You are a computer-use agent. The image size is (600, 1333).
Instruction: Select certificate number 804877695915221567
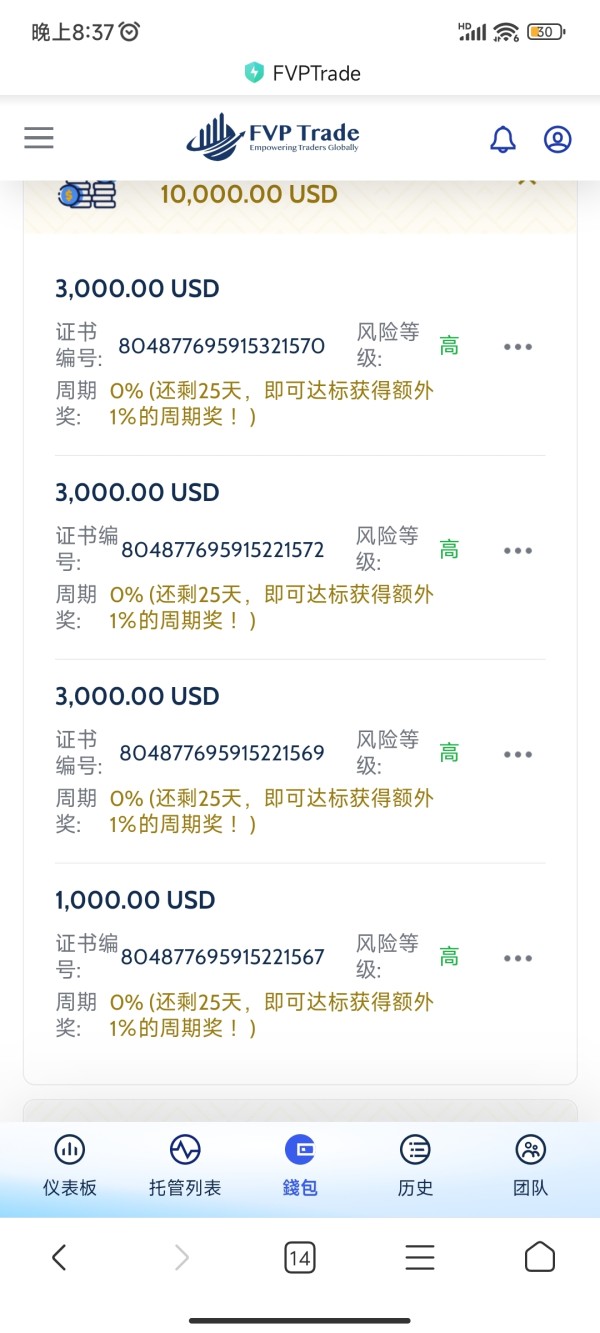point(222,957)
